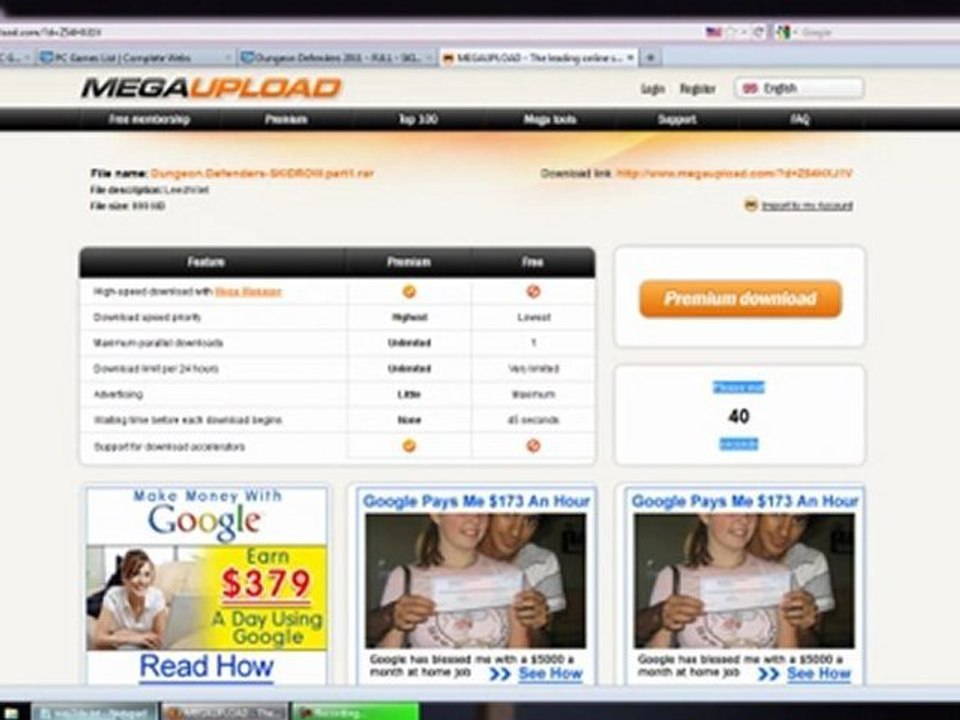Click the Google search engine icon
The image size is (960, 720).
click(782, 32)
